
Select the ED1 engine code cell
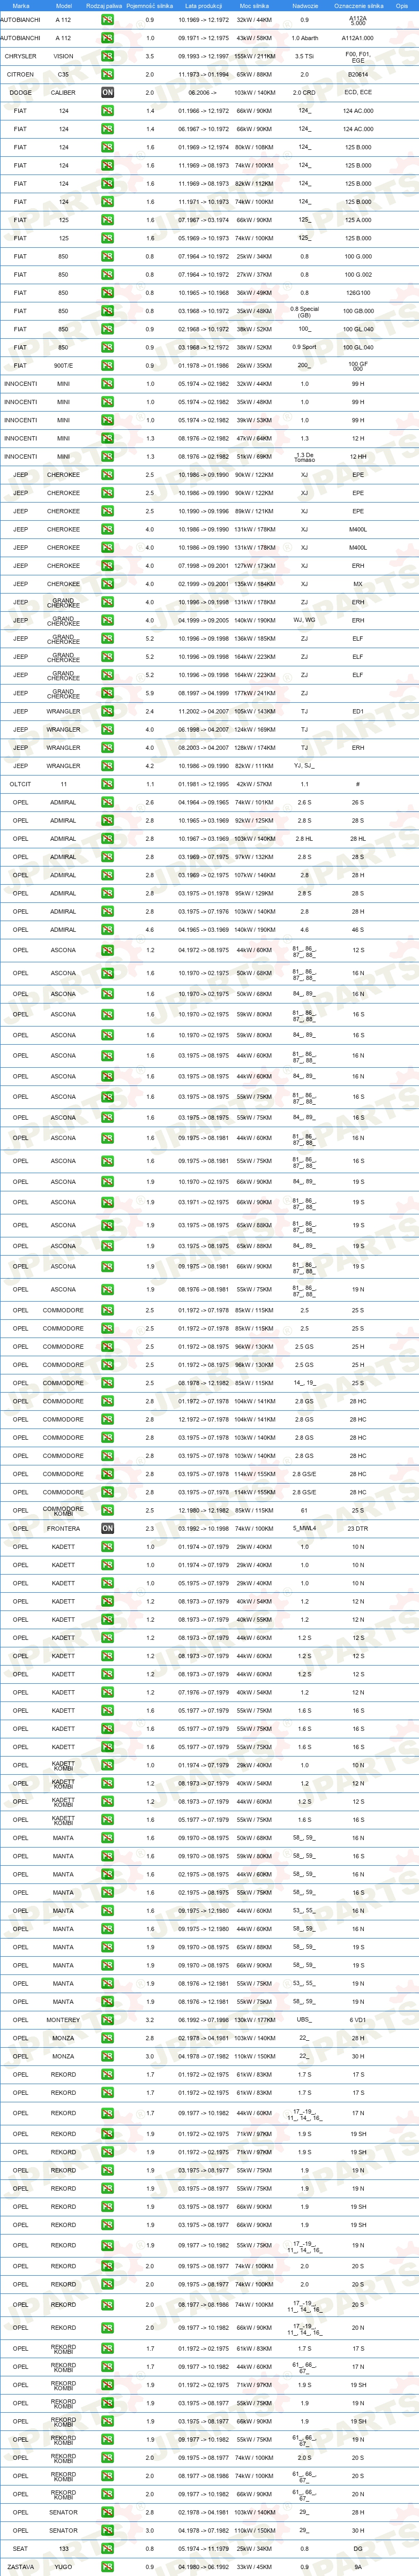[x=358, y=711]
